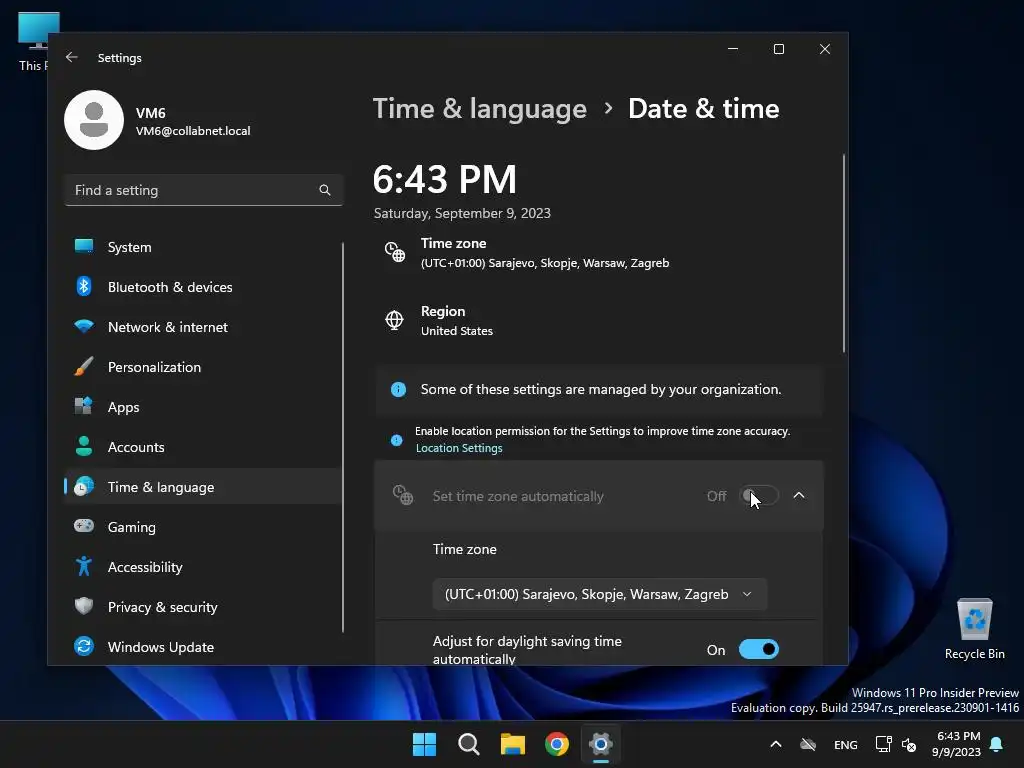This screenshot has height=768, width=1024.
Task: Click the info icon beside organization notice
Action: [x=398, y=389]
